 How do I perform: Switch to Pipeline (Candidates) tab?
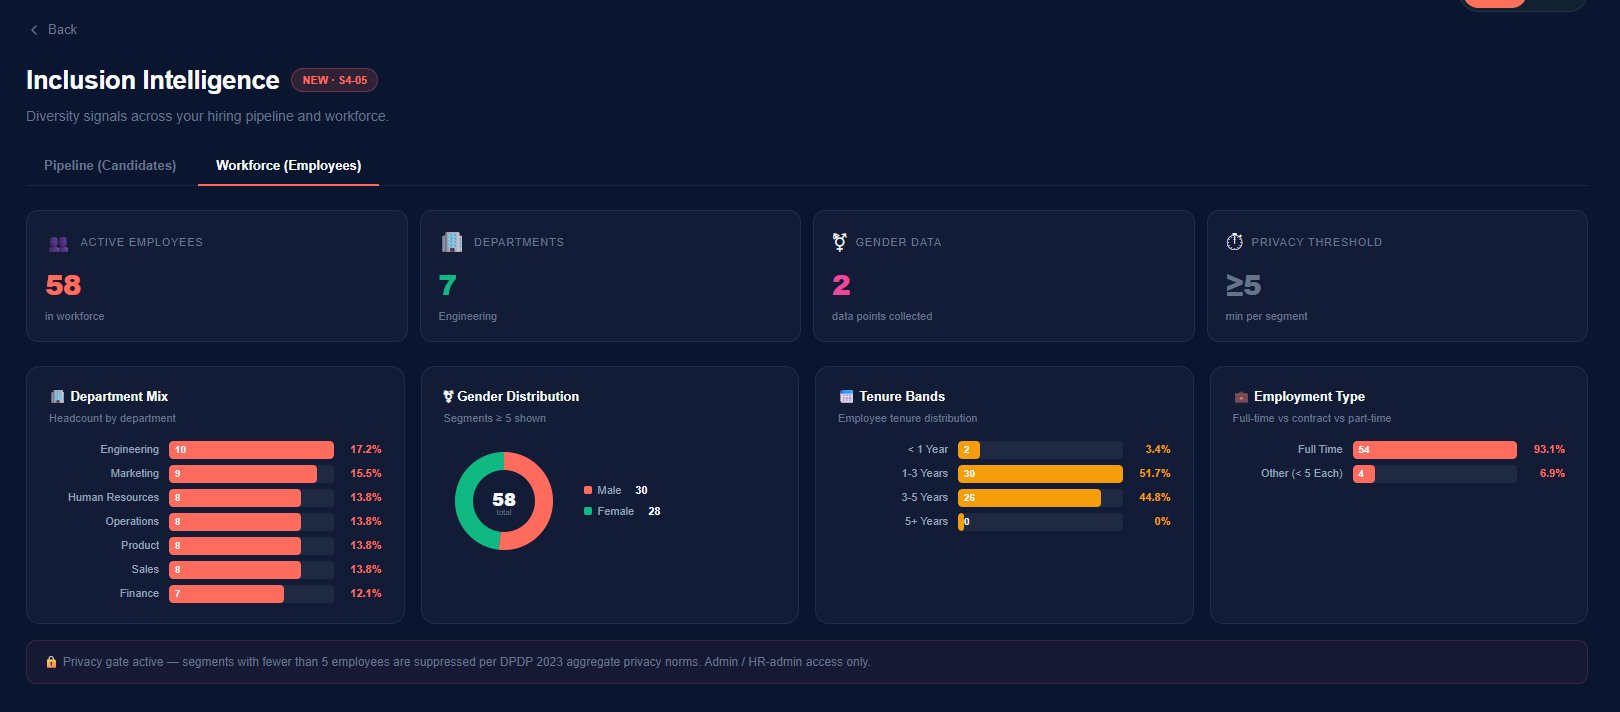point(110,165)
